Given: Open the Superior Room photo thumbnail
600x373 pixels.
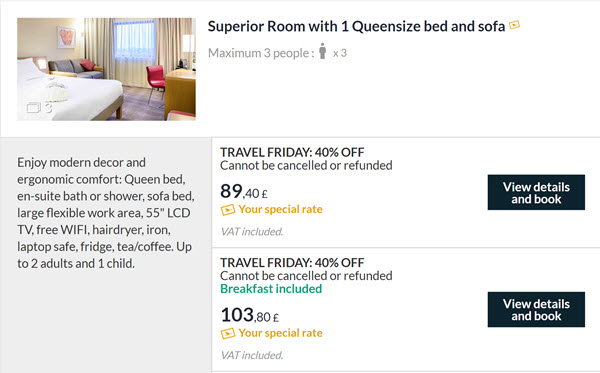Looking at the screenshot, I should click(x=106, y=69).
